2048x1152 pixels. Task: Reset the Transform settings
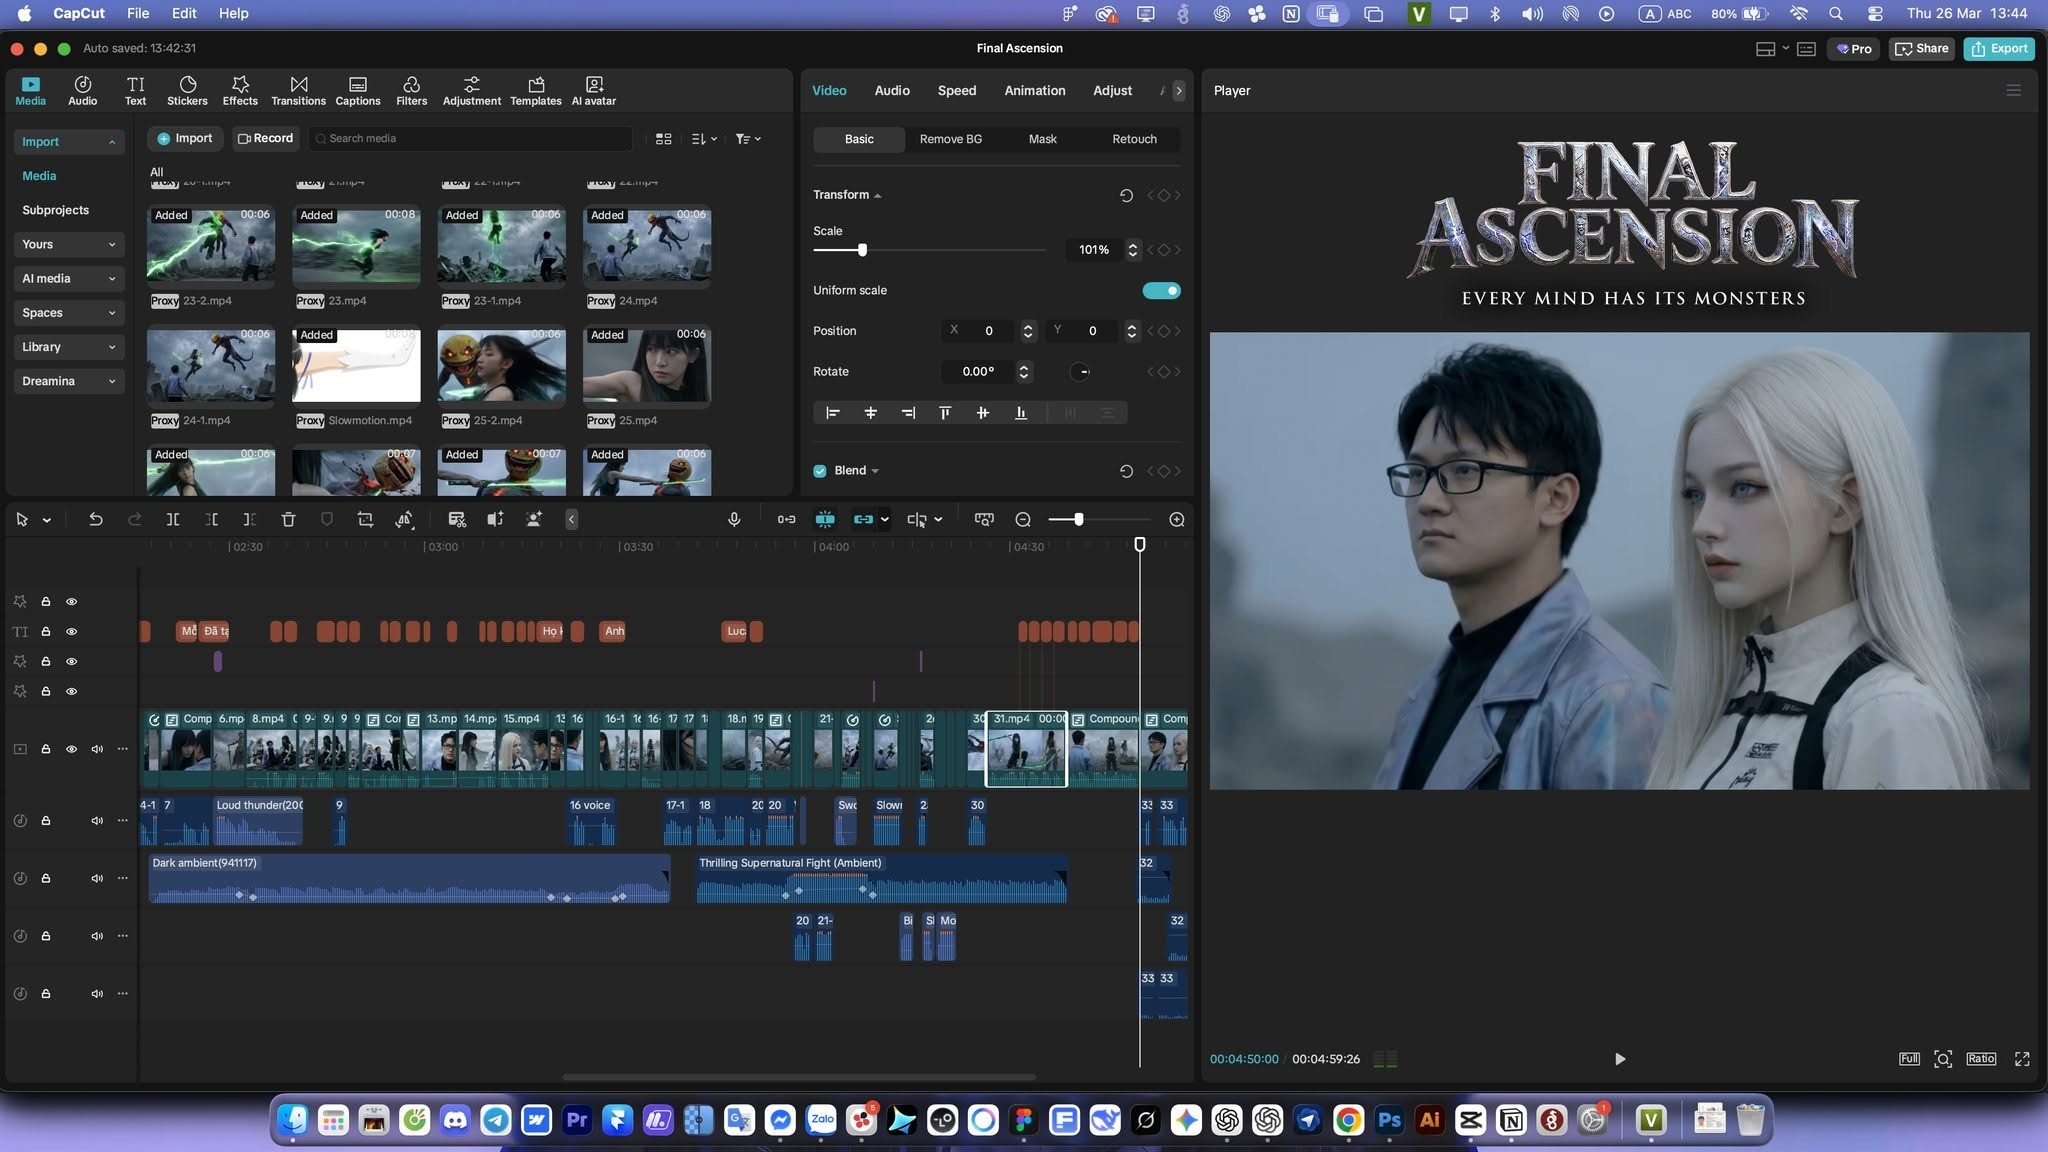point(1126,195)
